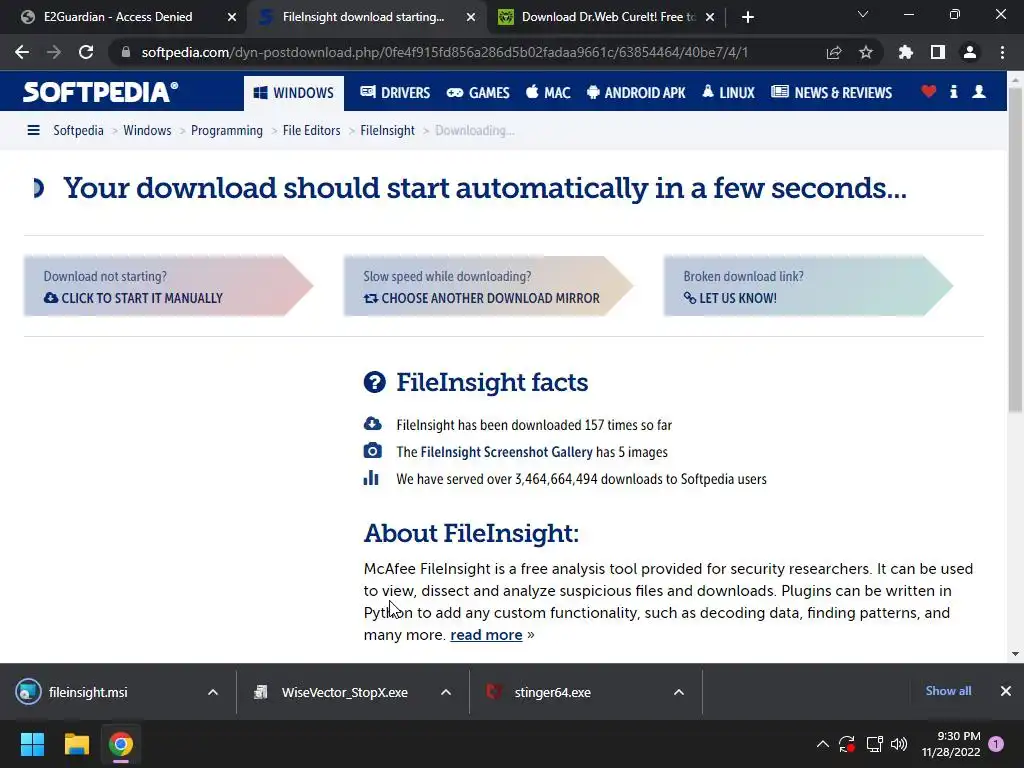Close the downloads bar
This screenshot has width=1024, height=768.
1006,691
